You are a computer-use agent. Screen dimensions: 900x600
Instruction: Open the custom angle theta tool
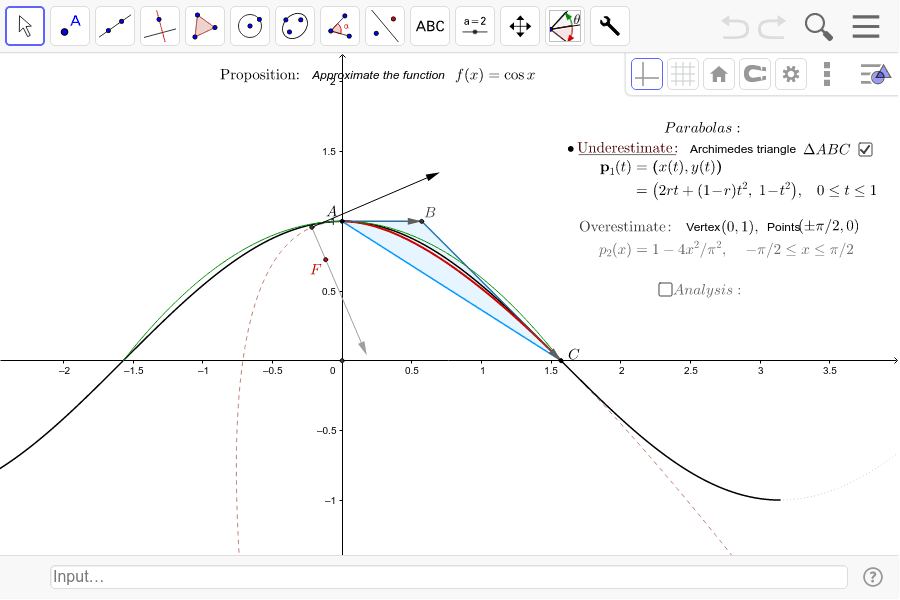pyautogui.click(x=565, y=26)
